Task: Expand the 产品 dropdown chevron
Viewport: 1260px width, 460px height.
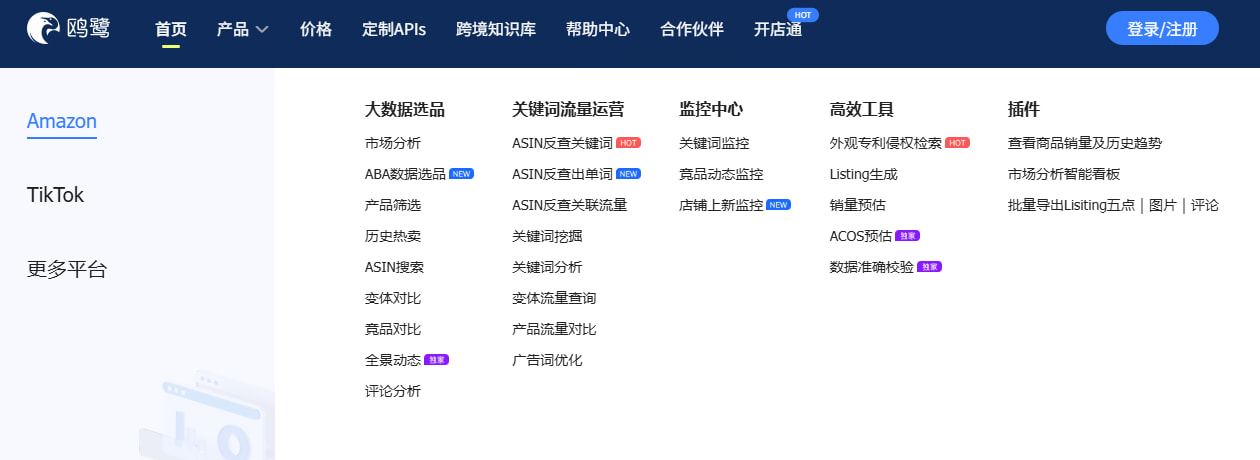Action: pyautogui.click(x=262, y=30)
